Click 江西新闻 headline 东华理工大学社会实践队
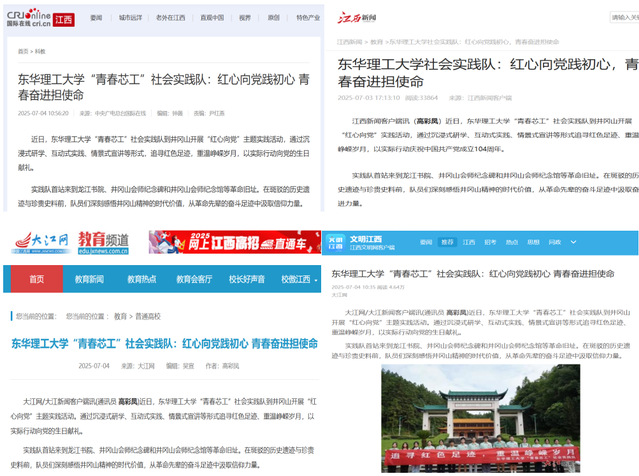The height and width of the screenshot is (476, 639). tap(488, 73)
